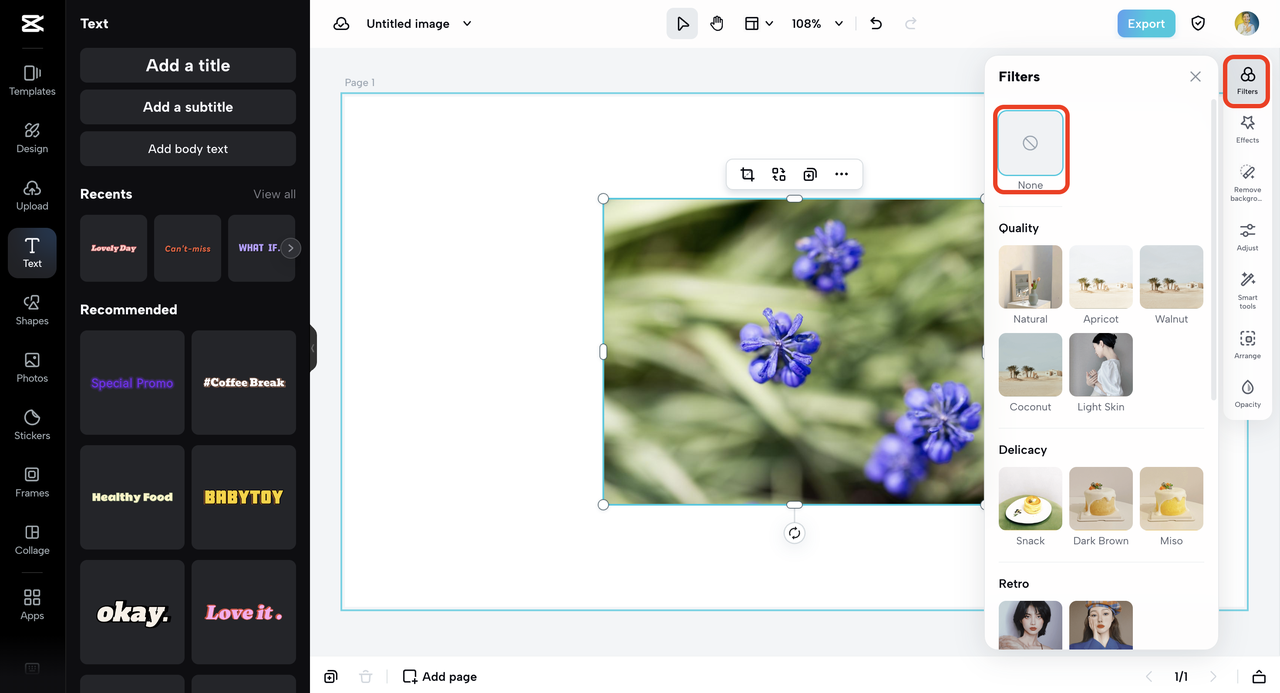Select the Can't-miss recent text style

coord(188,248)
